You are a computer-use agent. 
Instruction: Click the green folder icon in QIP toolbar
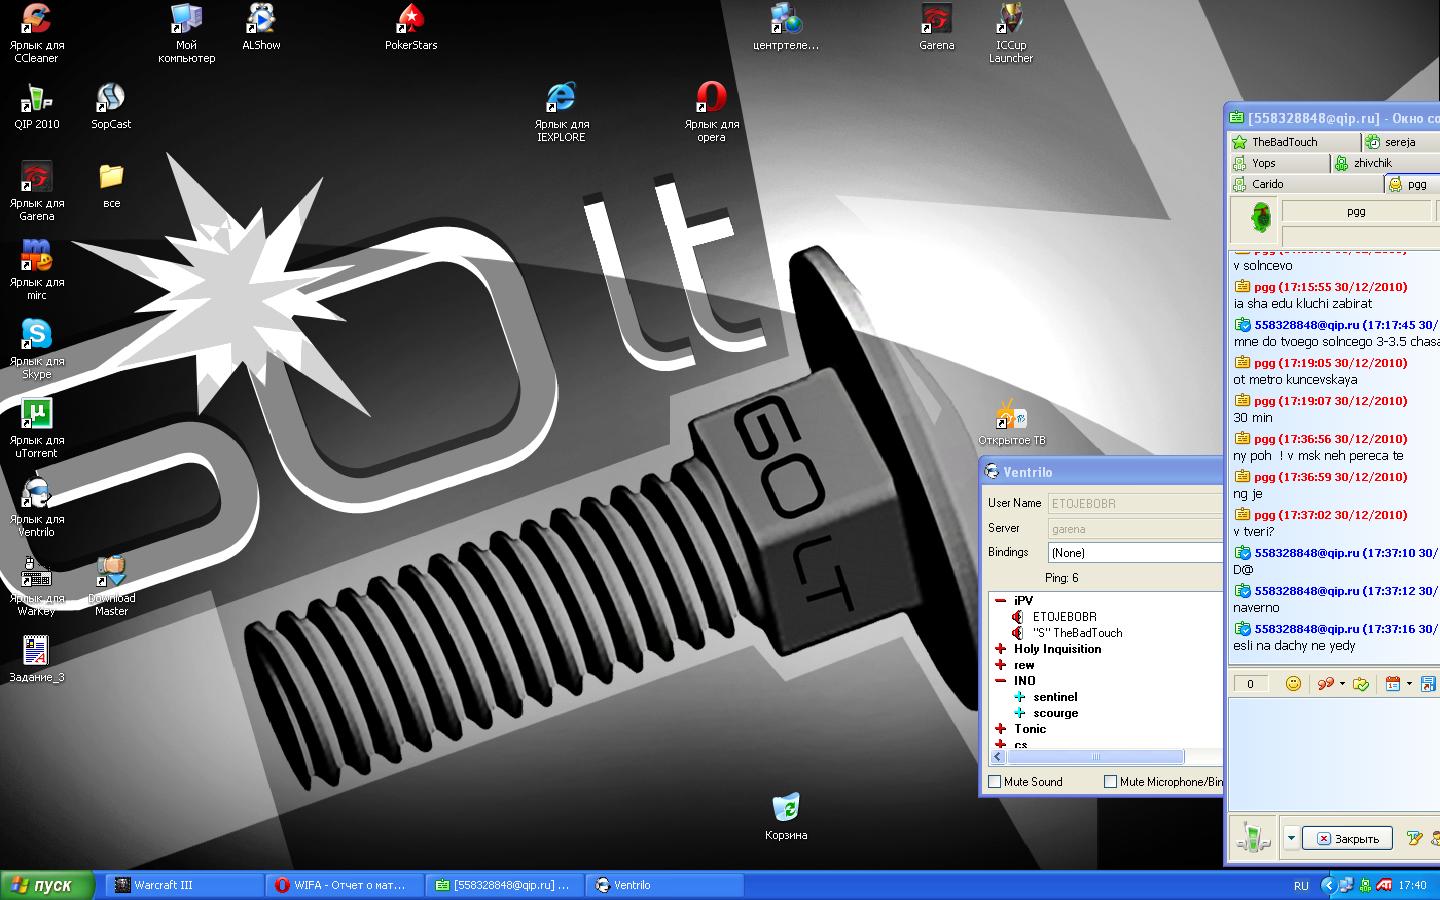click(x=1360, y=684)
